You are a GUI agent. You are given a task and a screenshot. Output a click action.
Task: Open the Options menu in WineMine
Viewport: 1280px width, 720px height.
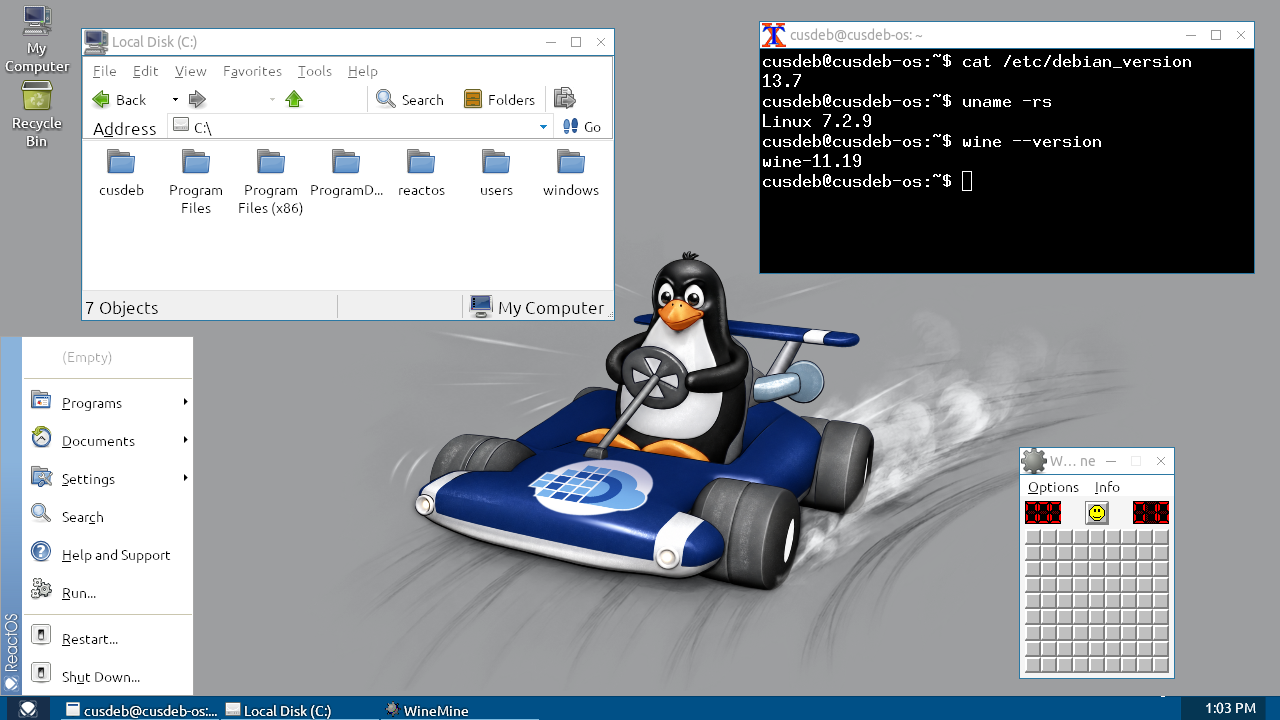(1053, 487)
